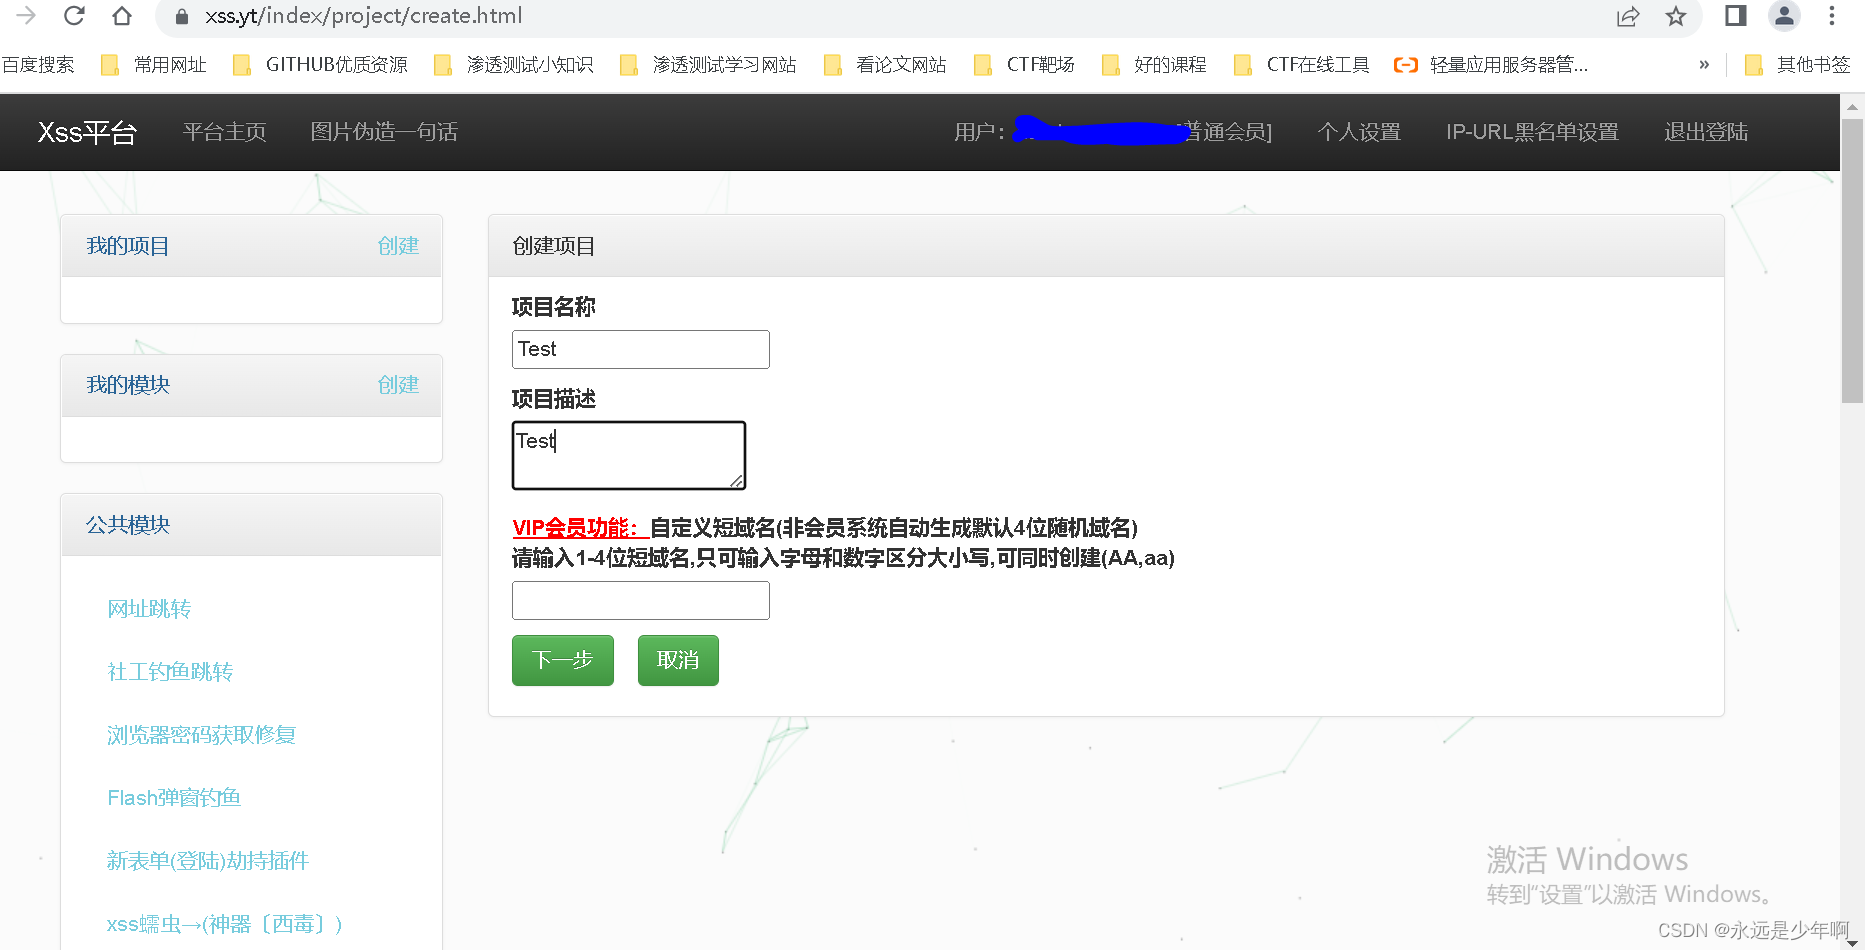The image size is (1865, 950).
Task: Click the page vertical scrollbar thumb
Action: (x=1852, y=260)
